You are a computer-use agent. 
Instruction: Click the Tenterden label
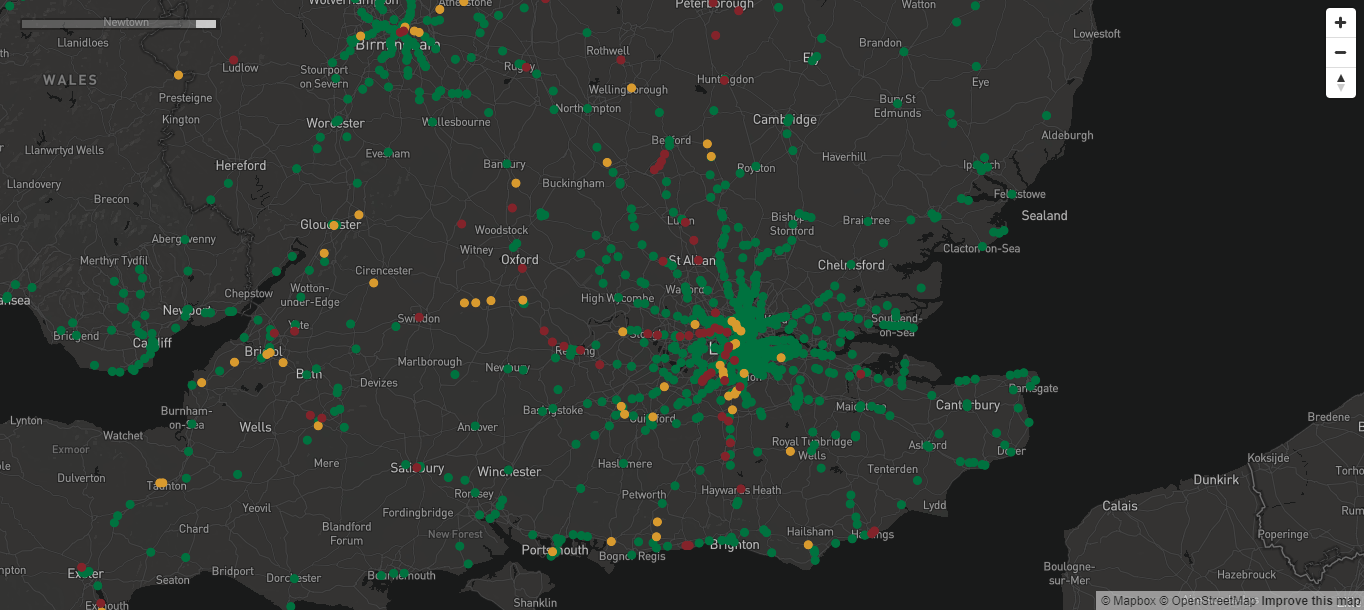(893, 469)
